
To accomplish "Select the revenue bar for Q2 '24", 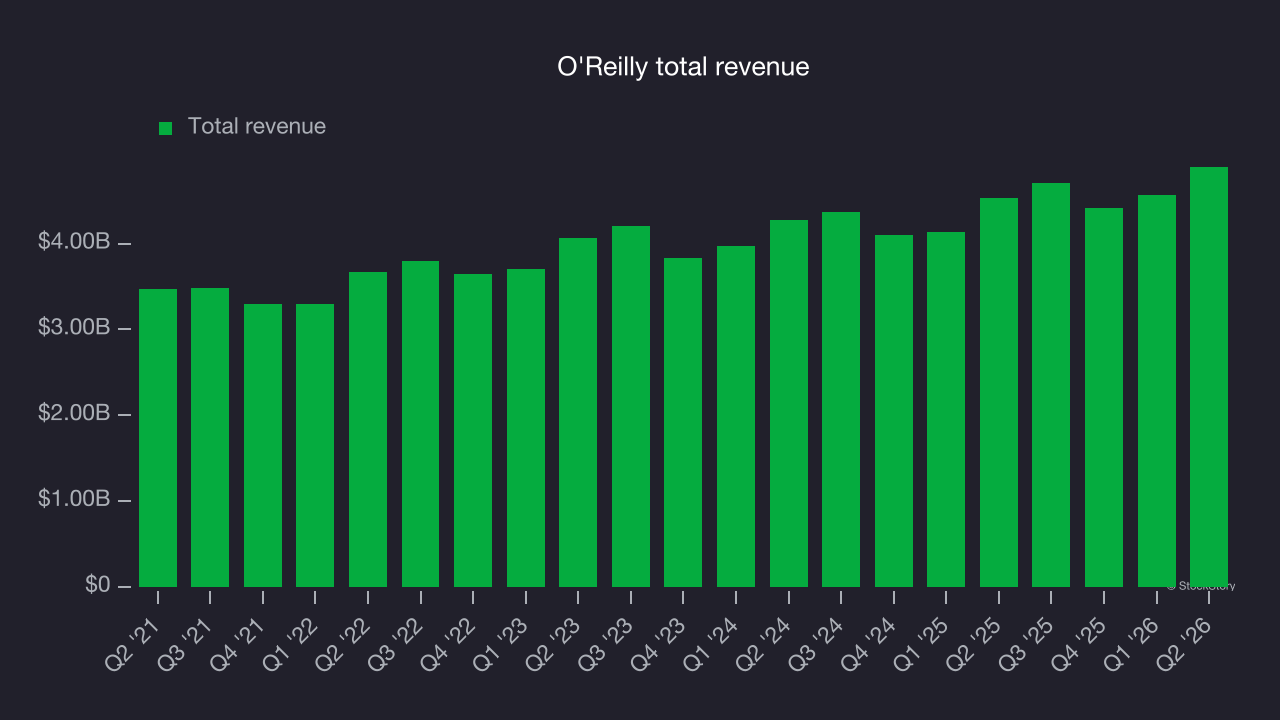I will (x=789, y=403).
